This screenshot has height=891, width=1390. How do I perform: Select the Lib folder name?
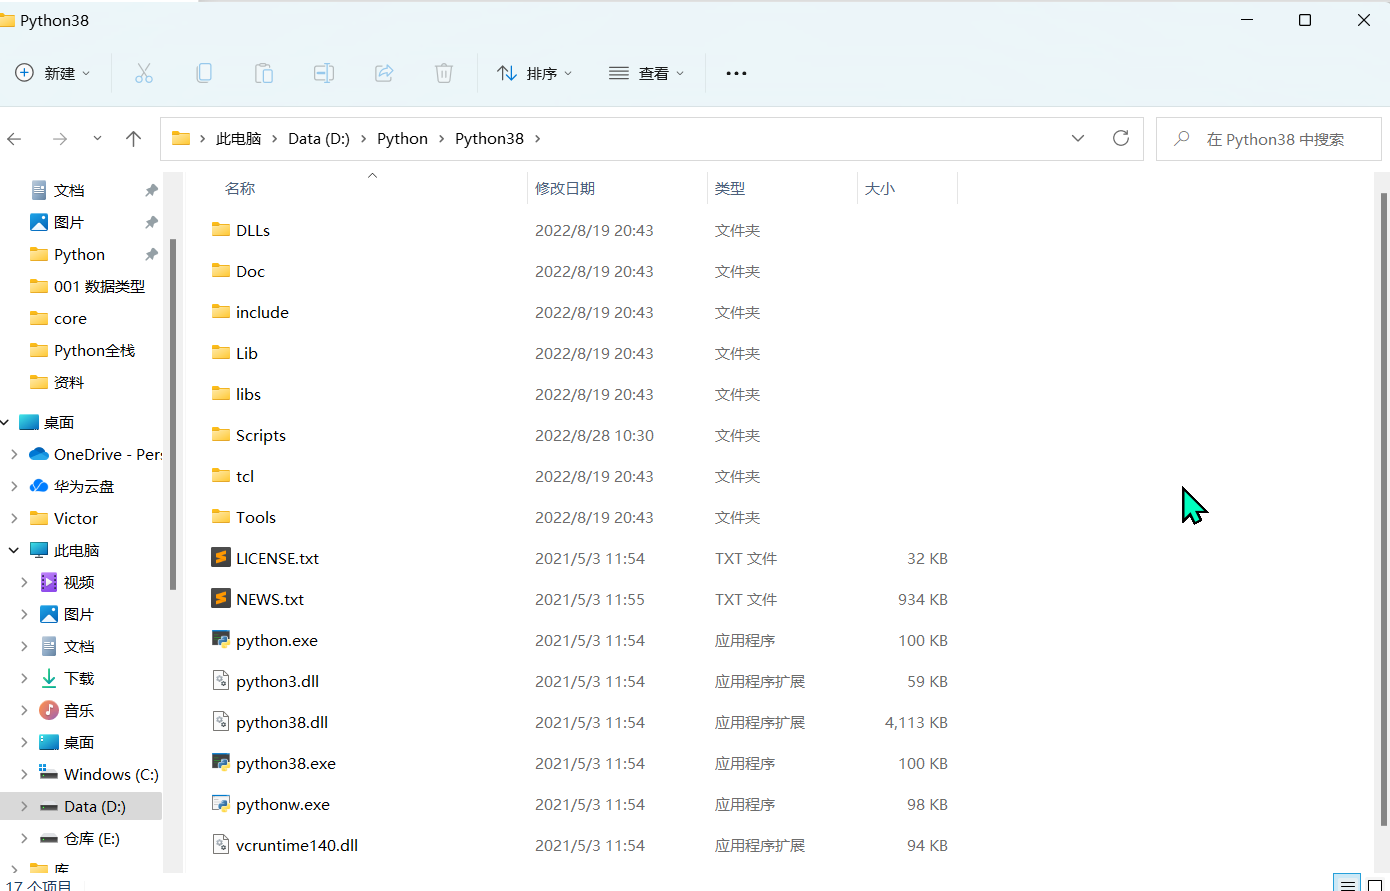(247, 353)
